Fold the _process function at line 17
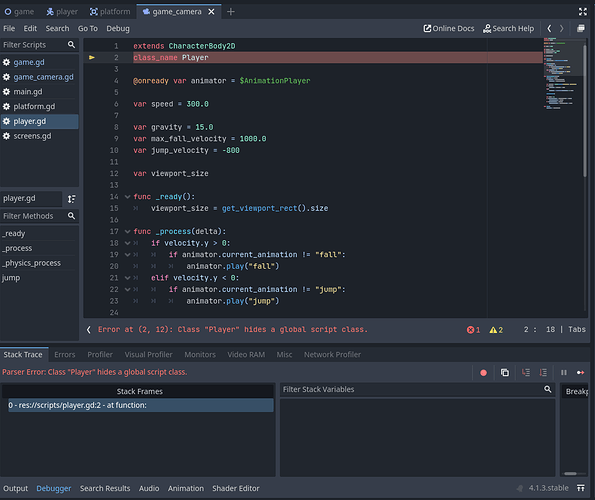595x500 pixels. [x=128, y=231]
